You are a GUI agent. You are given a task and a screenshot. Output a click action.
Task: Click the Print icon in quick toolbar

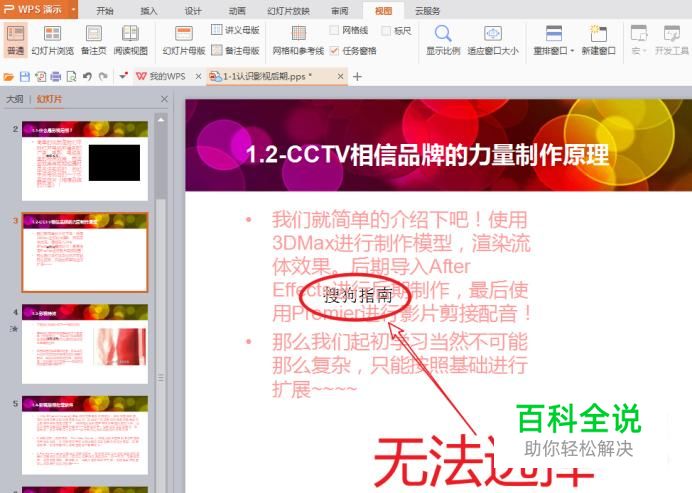(x=56, y=77)
